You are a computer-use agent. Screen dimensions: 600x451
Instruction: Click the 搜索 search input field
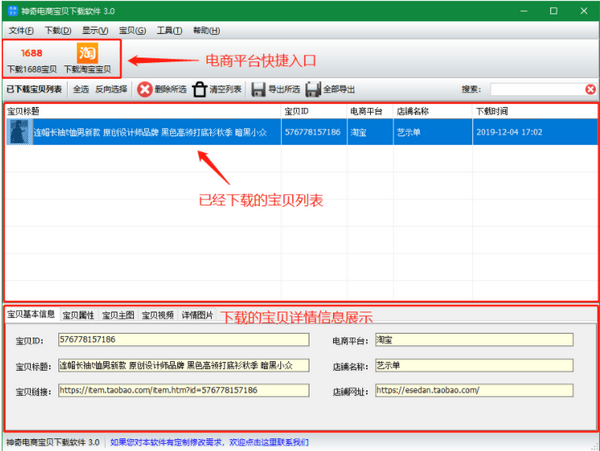(x=543, y=89)
